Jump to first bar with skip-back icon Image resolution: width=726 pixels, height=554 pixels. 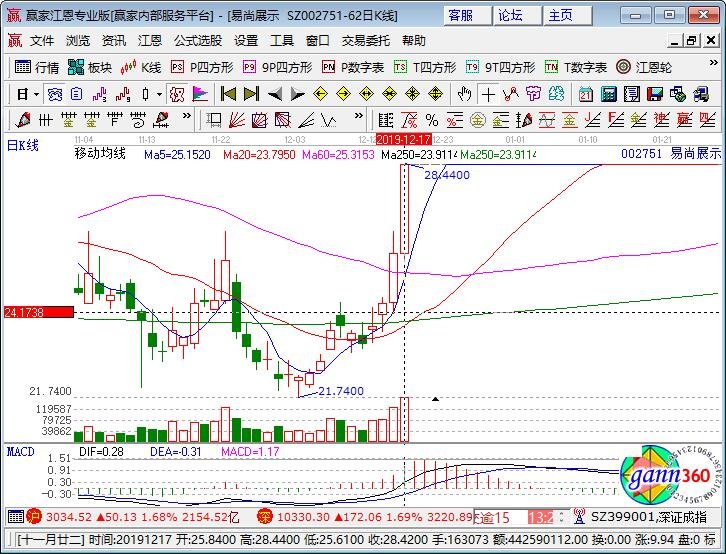[228, 94]
